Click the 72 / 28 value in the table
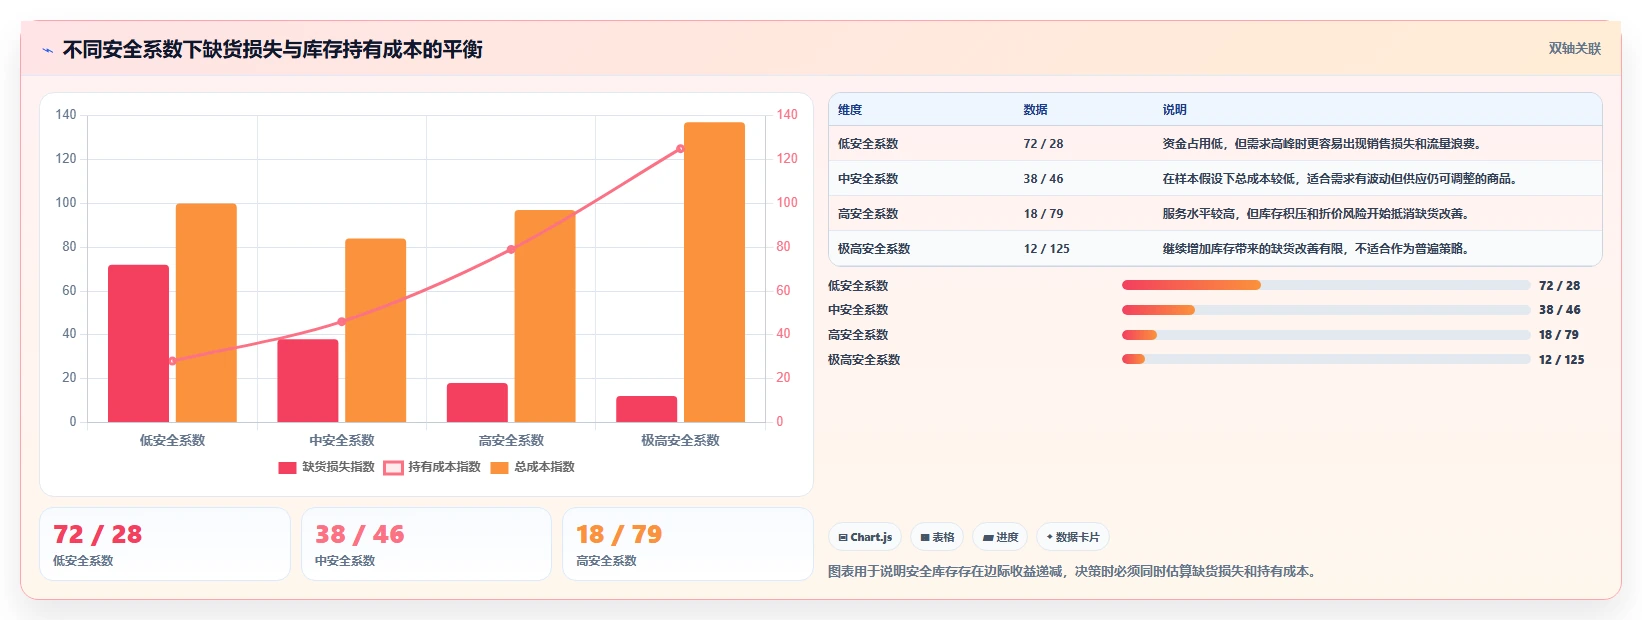Viewport: 1642px width, 620px height. (x=1043, y=144)
